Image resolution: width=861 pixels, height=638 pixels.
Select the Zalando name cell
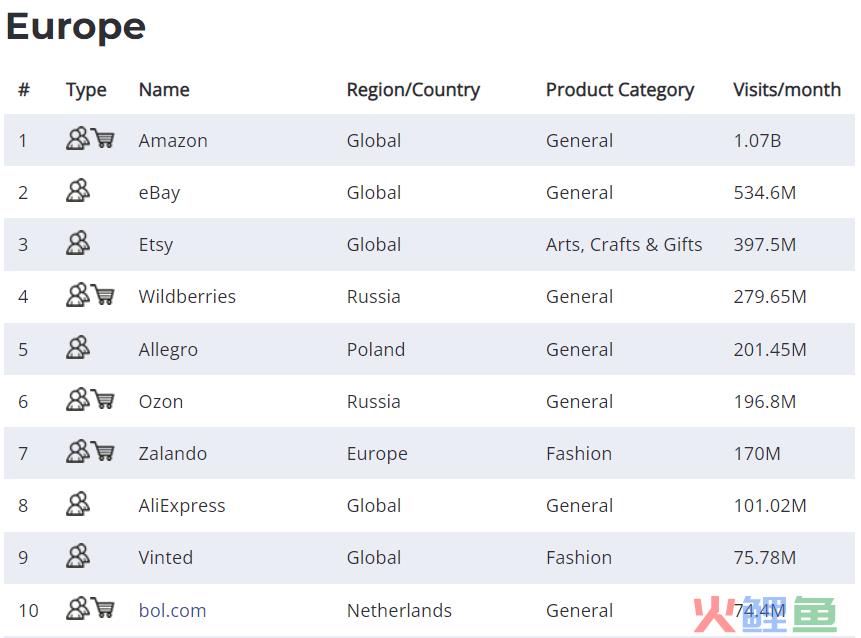tap(172, 454)
